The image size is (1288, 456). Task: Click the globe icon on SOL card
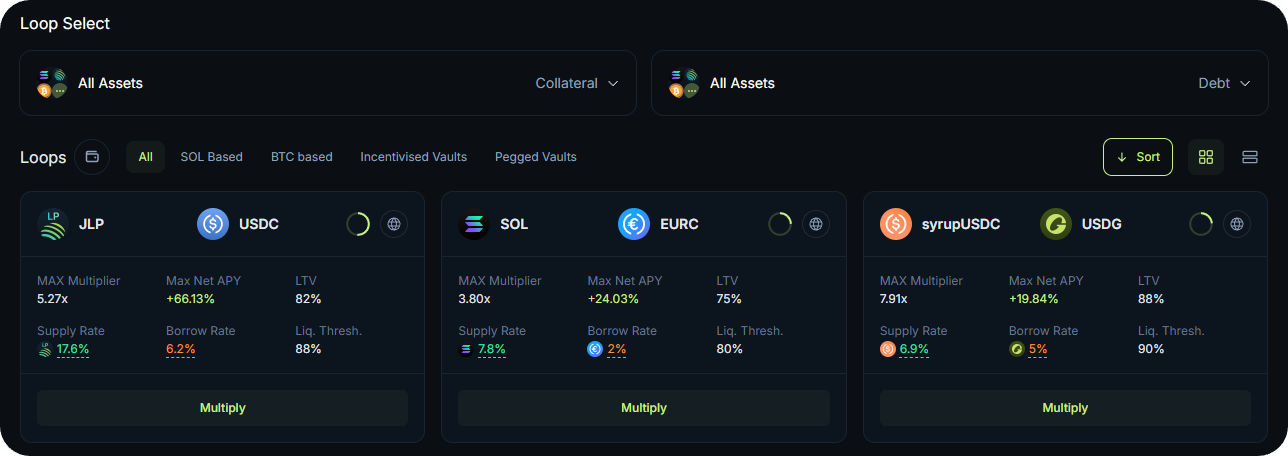pyautogui.click(x=815, y=225)
